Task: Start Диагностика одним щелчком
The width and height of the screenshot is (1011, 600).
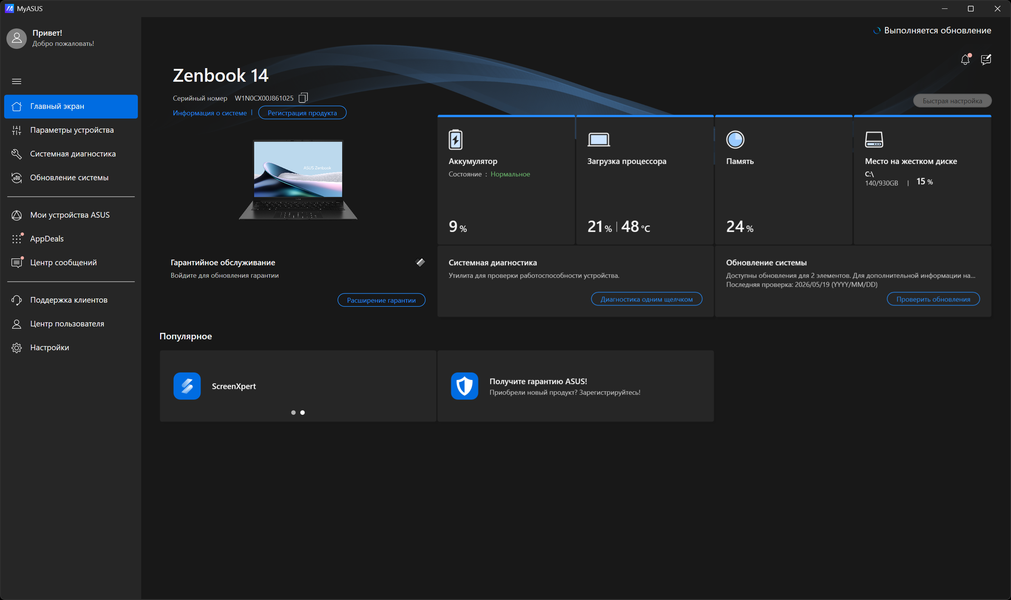Action: (647, 299)
